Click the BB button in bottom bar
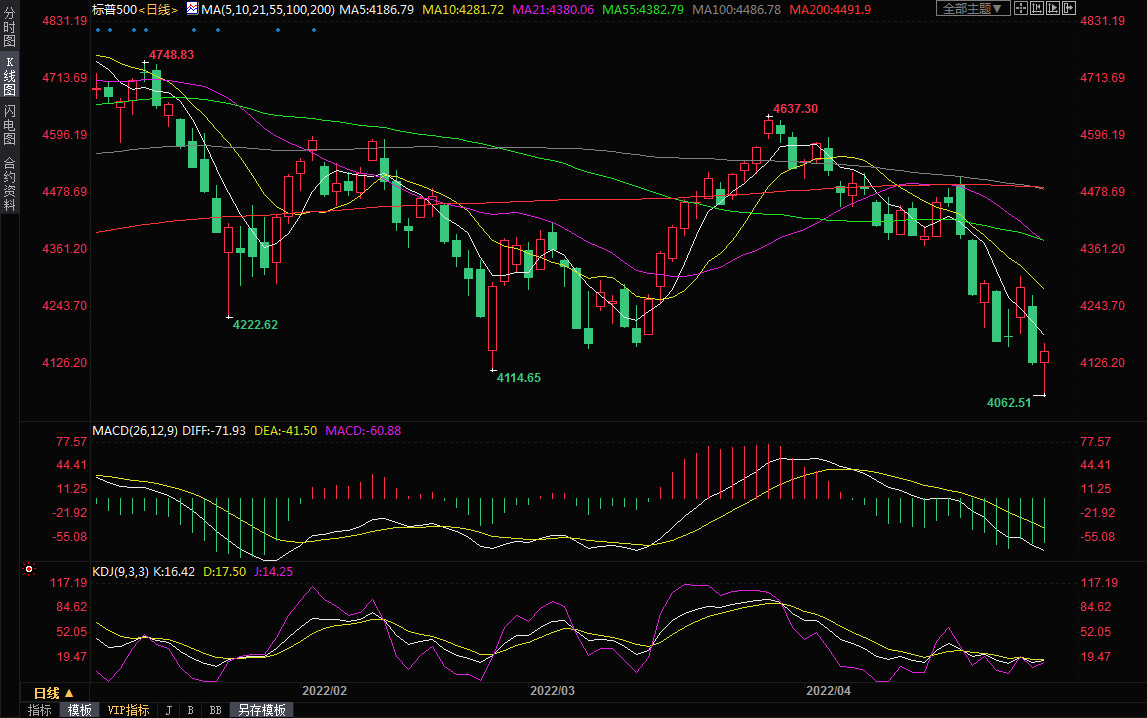This screenshot has width=1147, height=718. click(x=215, y=710)
